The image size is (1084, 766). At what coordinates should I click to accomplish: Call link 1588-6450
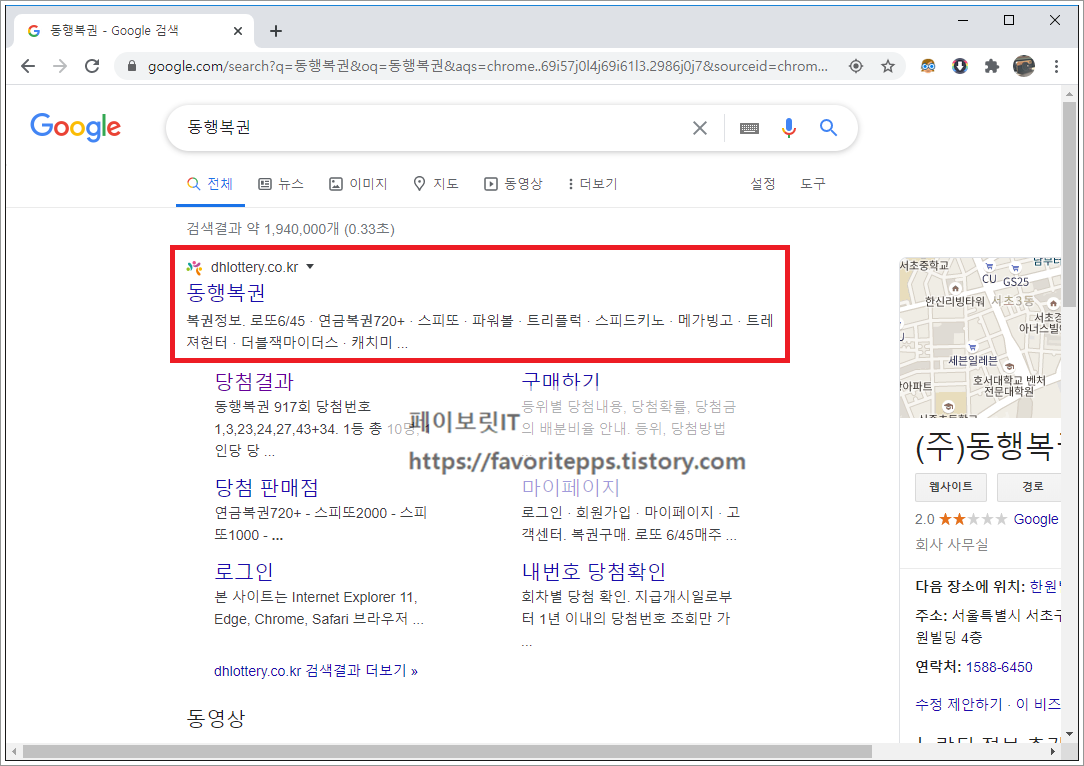coord(999,667)
